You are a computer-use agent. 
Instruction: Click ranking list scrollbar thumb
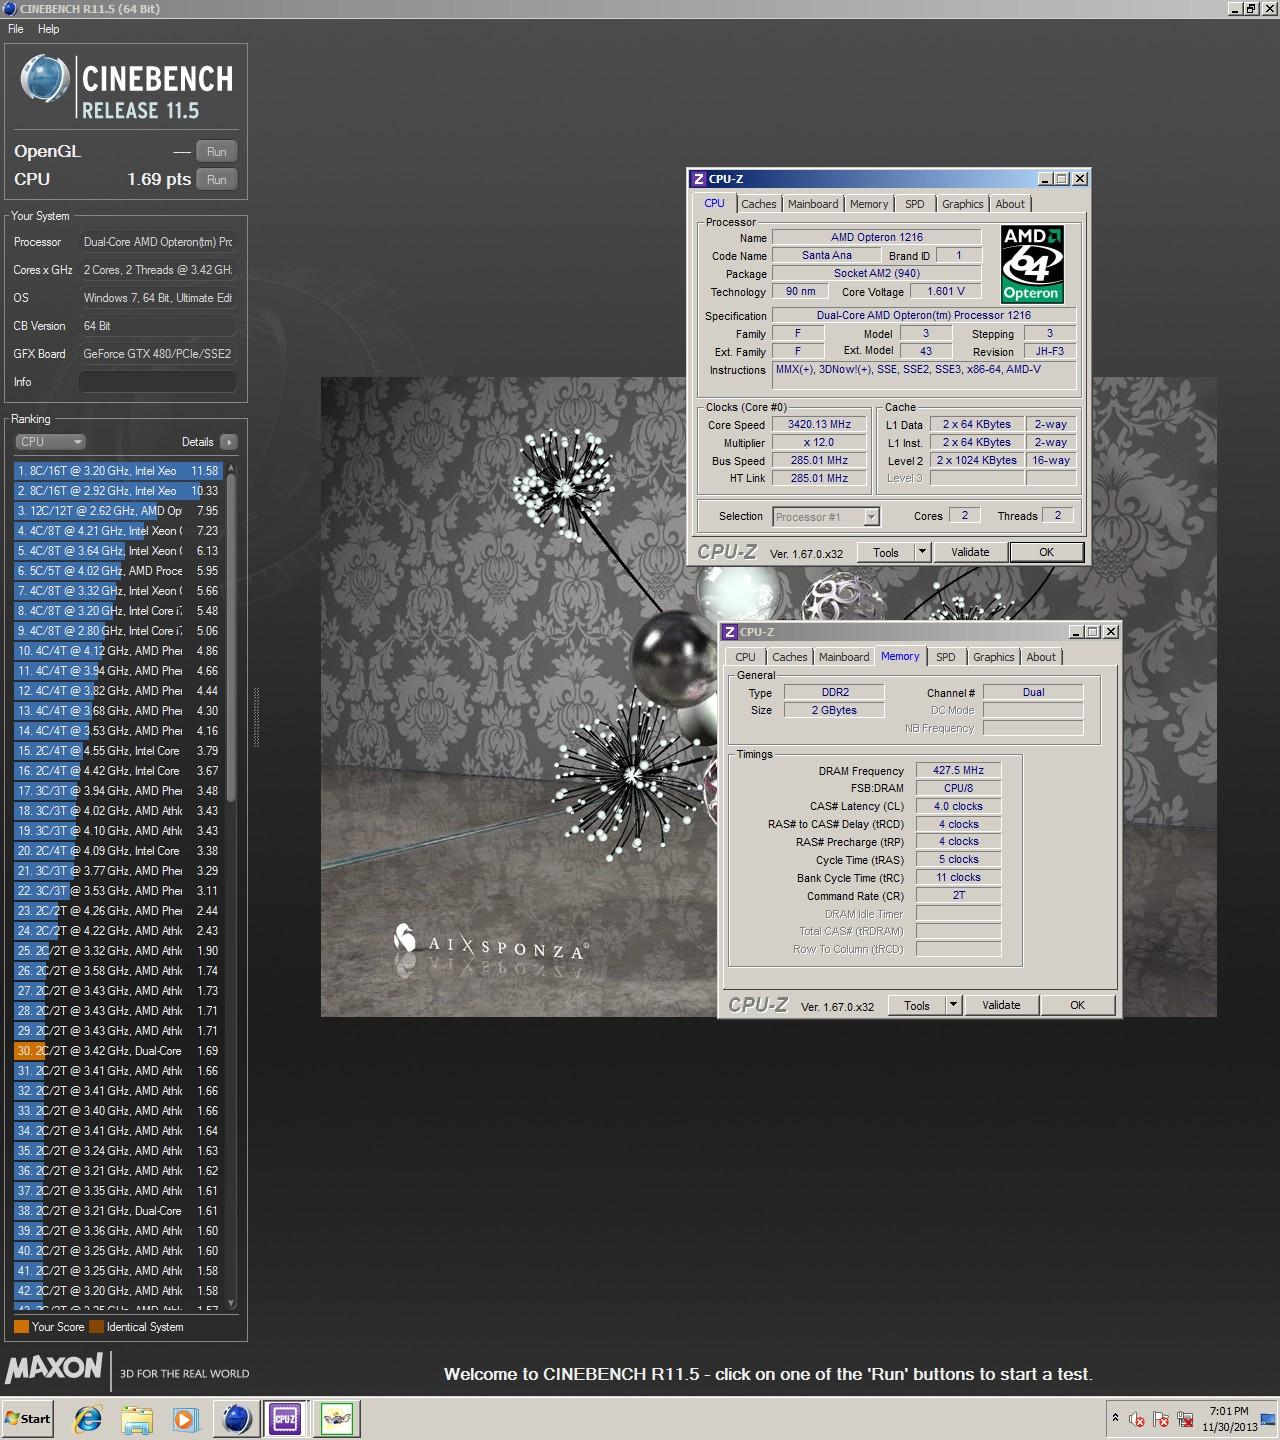232,638
